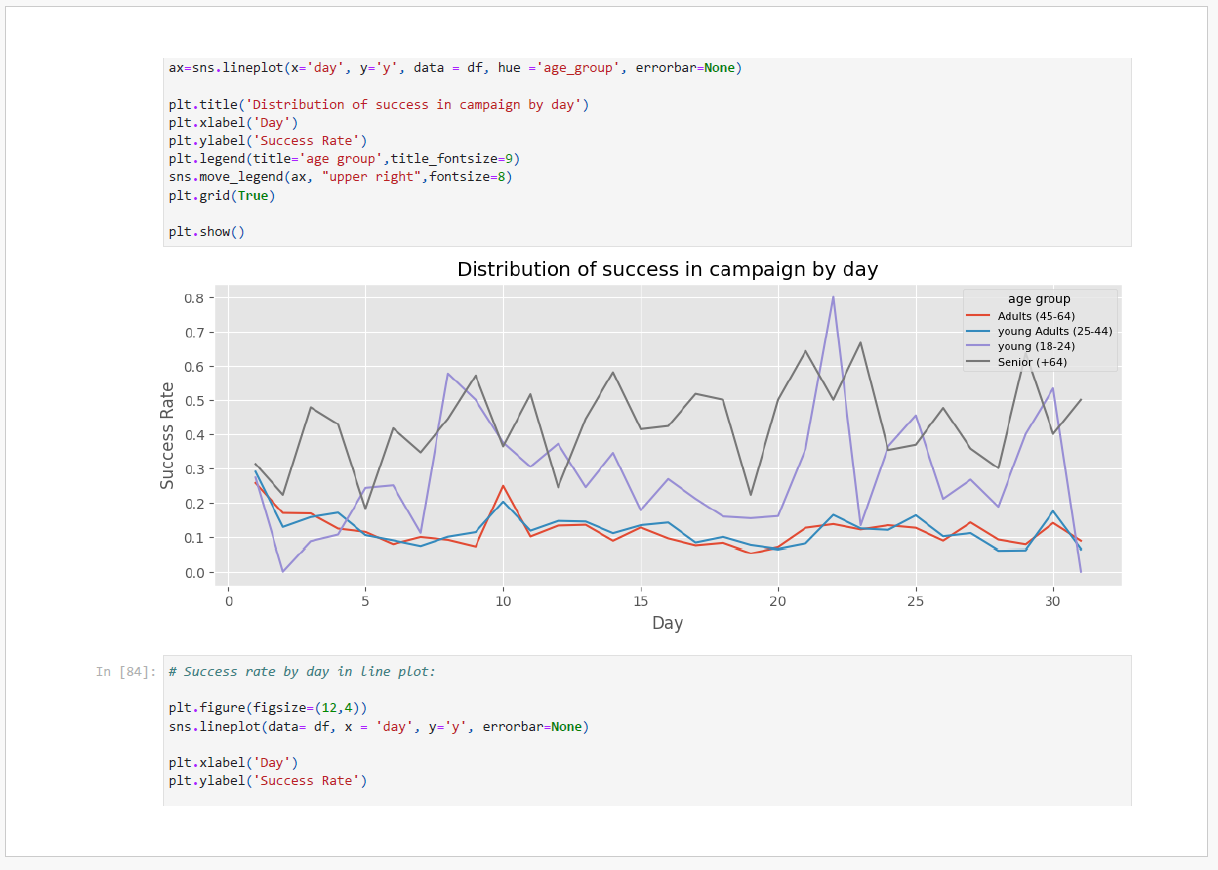Click the 'Success Rate' y-axis label
This screenshot has height=870, width=1218.
point(167,435)
